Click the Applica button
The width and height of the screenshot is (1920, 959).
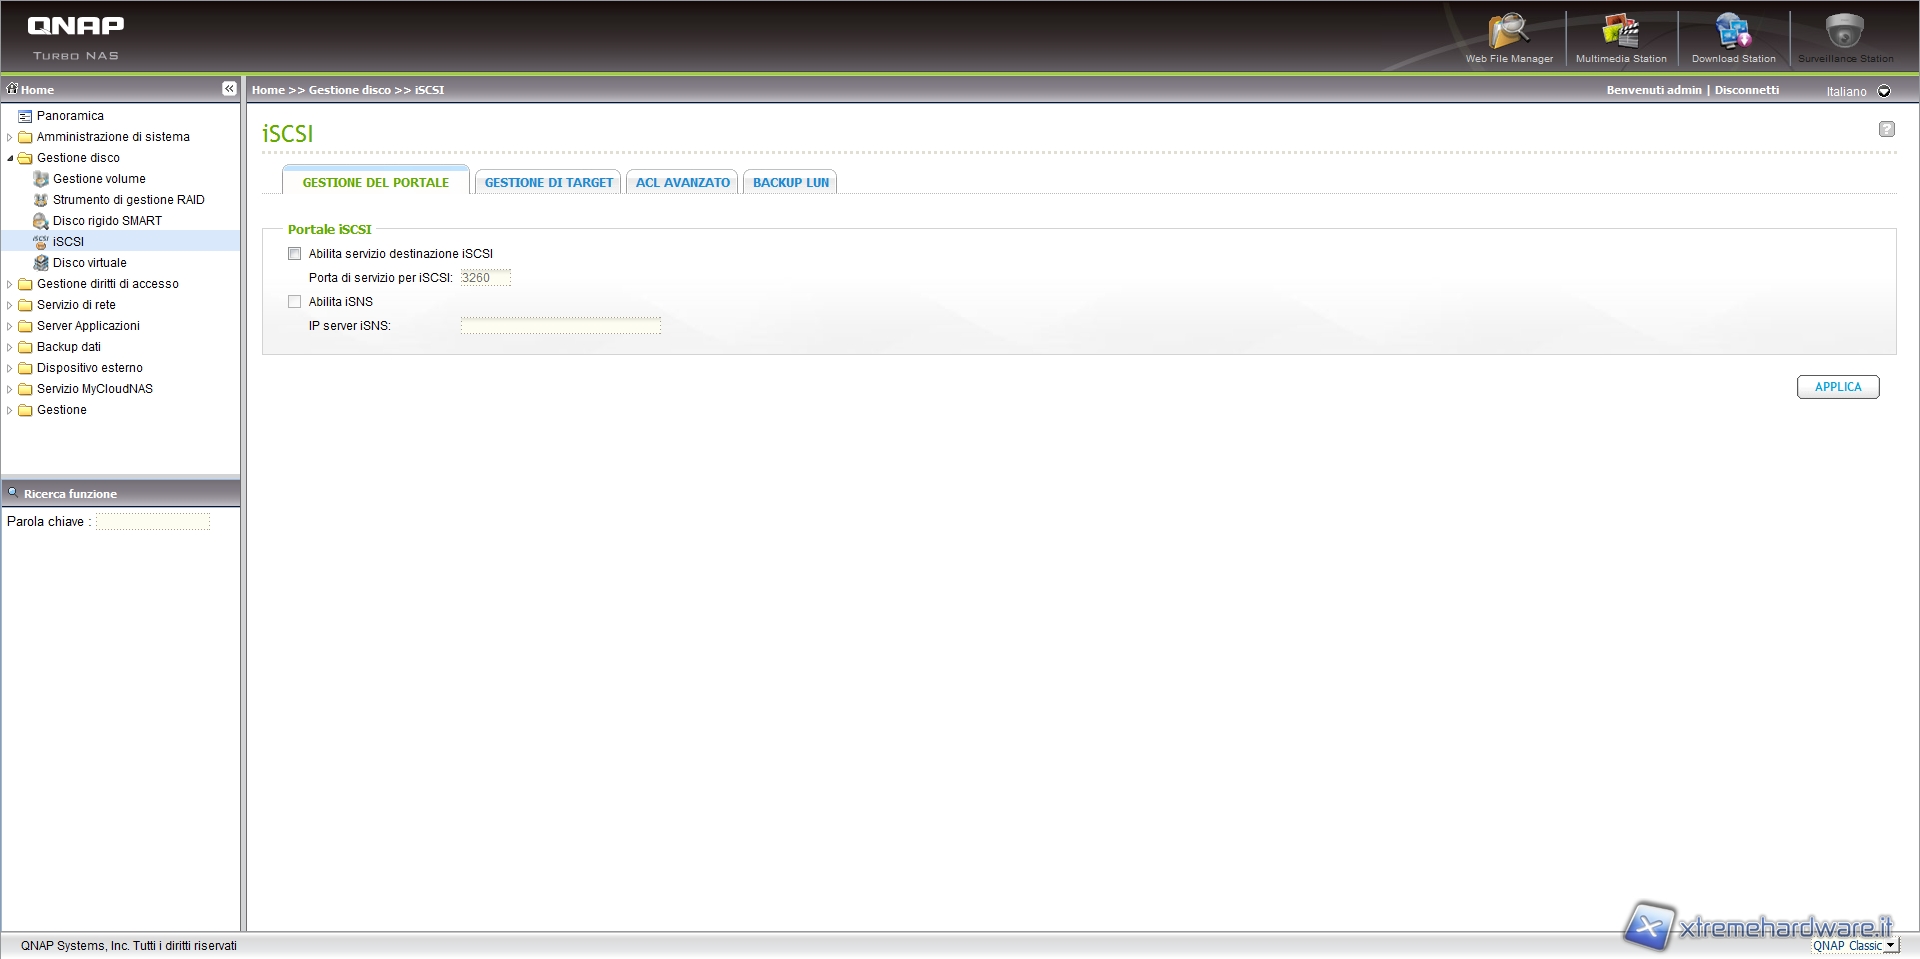tap(1837, 387)
